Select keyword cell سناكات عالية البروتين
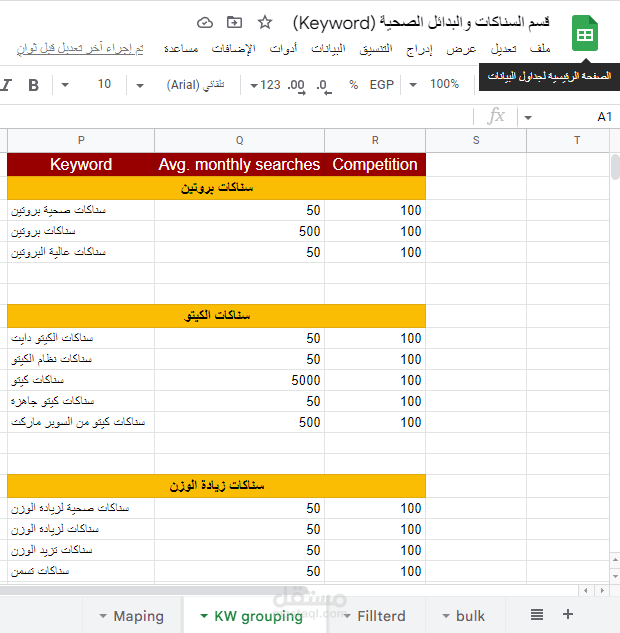The width and height of the screenshot is (620, 633). tap(81, 252)
